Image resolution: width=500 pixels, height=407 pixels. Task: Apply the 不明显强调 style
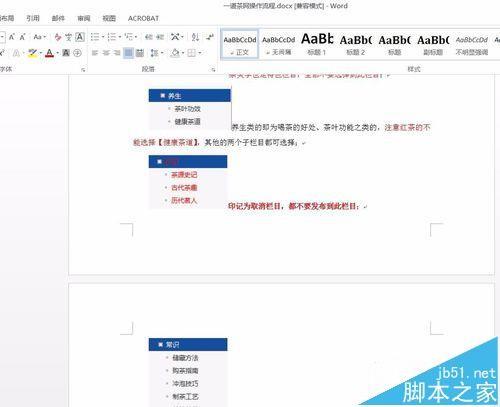click(x=472, y=44)
